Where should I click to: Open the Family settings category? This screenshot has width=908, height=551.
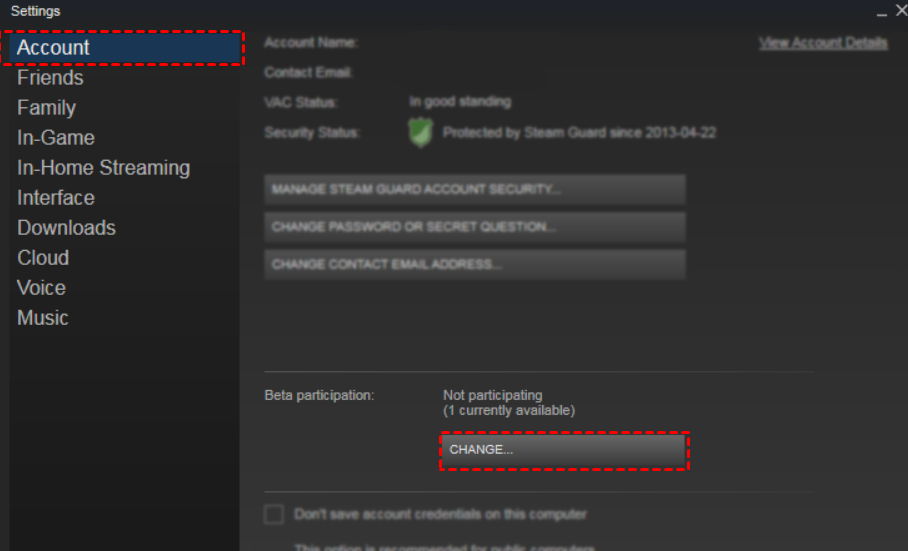click(46, 108)
